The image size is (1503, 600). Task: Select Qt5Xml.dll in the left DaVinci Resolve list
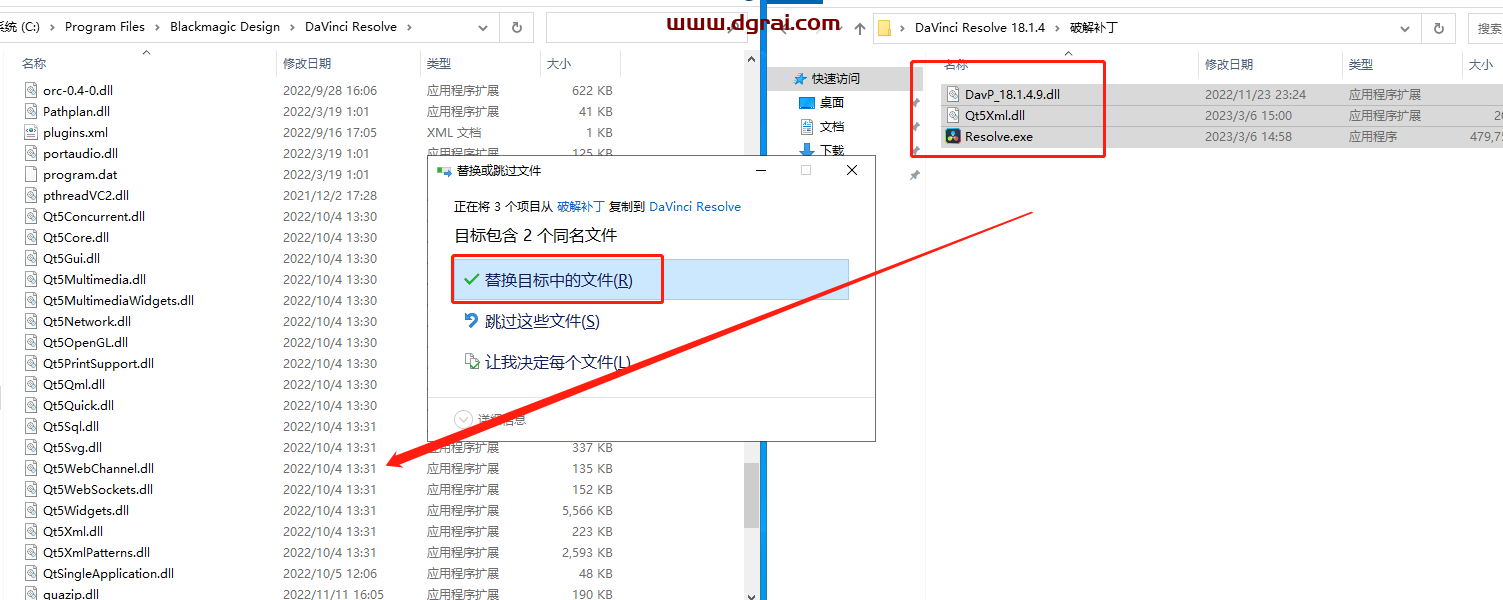(73, 531)
